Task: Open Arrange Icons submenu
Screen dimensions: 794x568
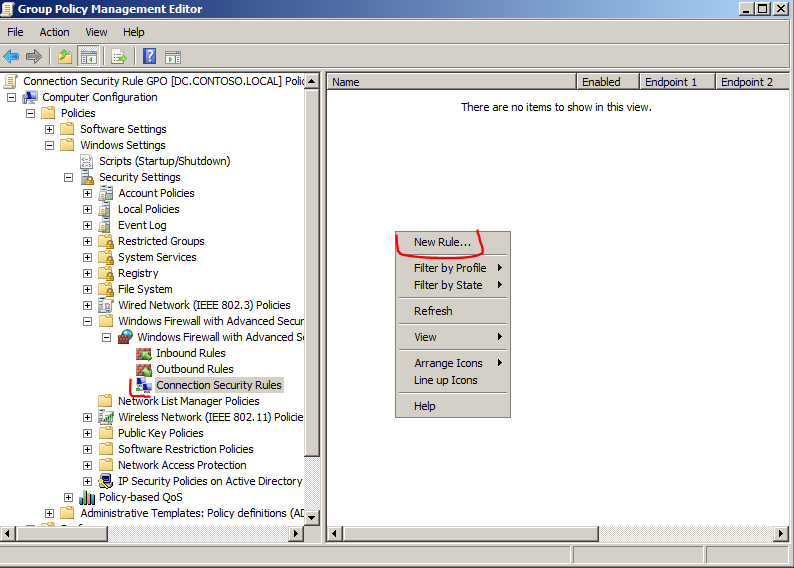Action: coord(453,363)
